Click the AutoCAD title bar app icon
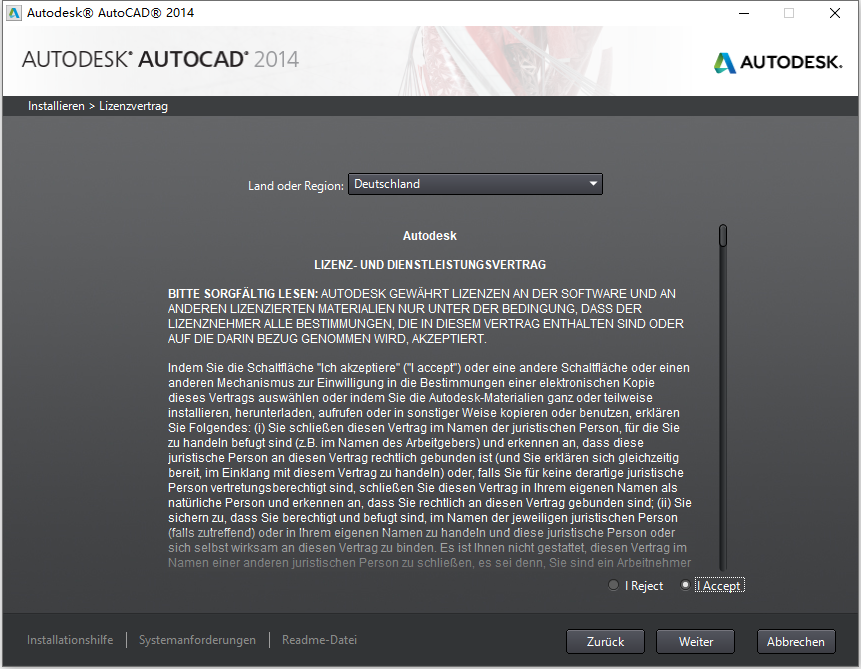 13,13
